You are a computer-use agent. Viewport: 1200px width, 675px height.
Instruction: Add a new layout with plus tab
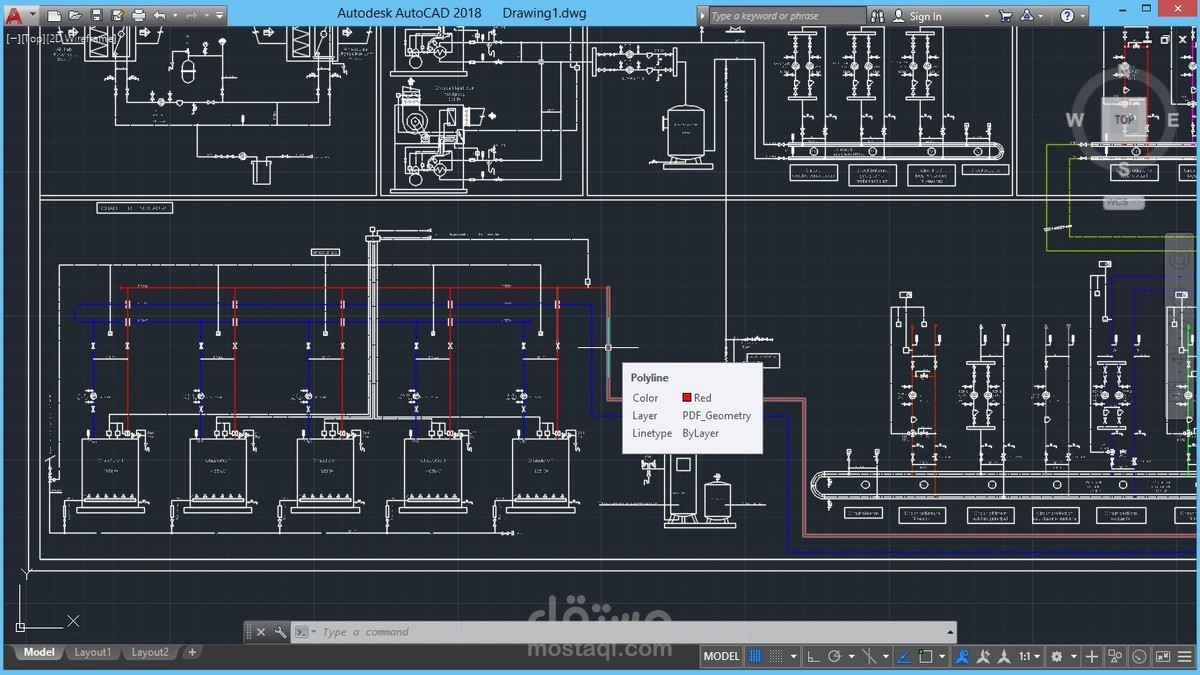tap(192, 652)
